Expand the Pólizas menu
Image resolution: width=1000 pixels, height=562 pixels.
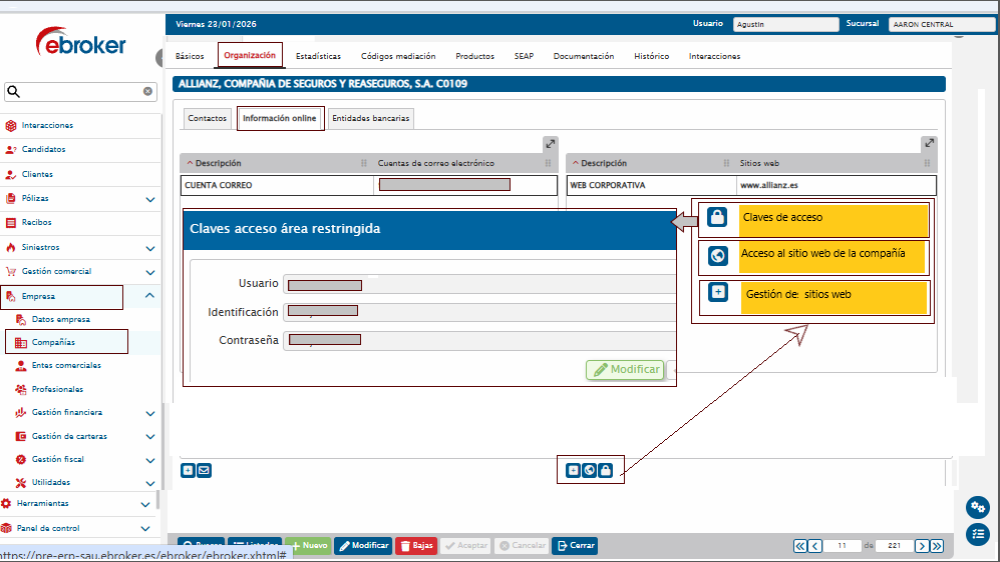tap(150, 199)
